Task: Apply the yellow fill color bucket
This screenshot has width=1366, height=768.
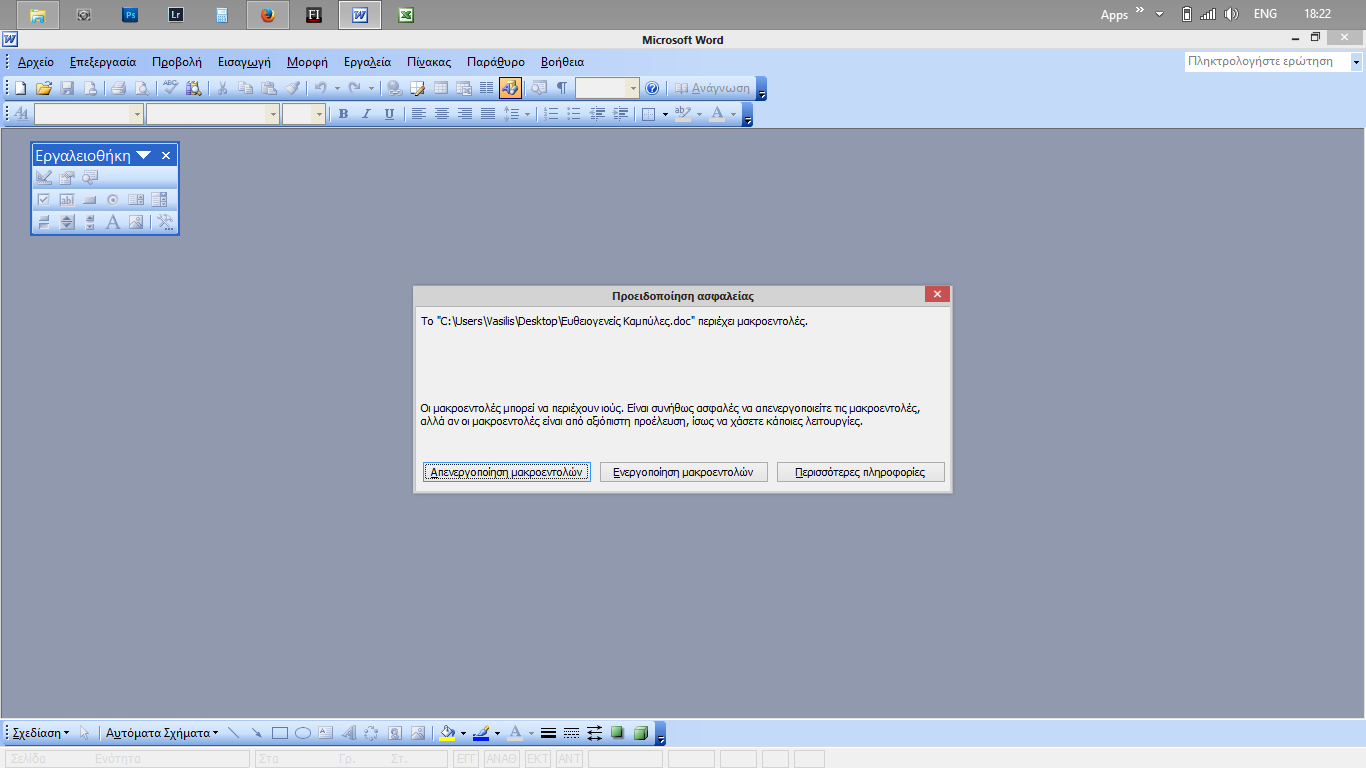Action: coord(449,733)
